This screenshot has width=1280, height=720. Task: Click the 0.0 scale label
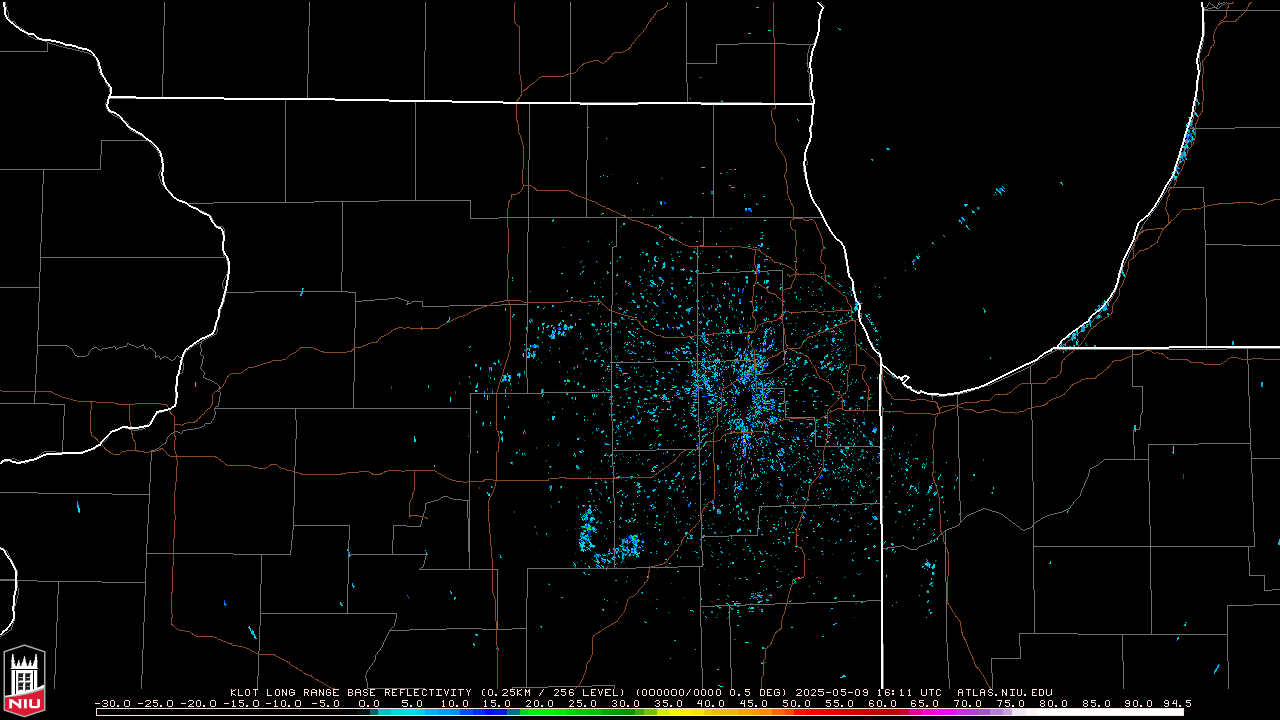370,703
